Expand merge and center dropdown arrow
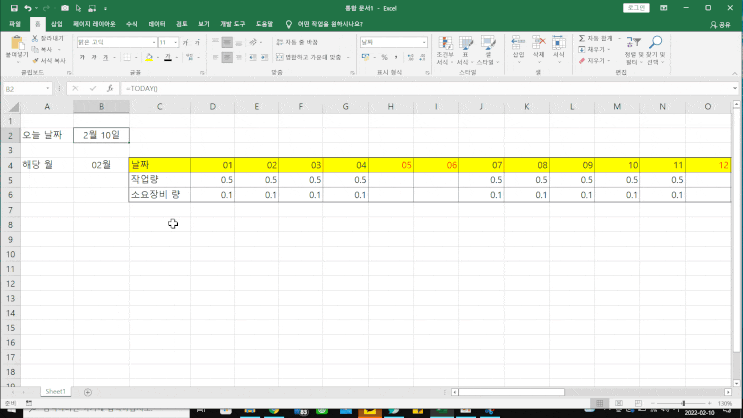Viewport: 743px width, 418px height. [x=348, y=57]
